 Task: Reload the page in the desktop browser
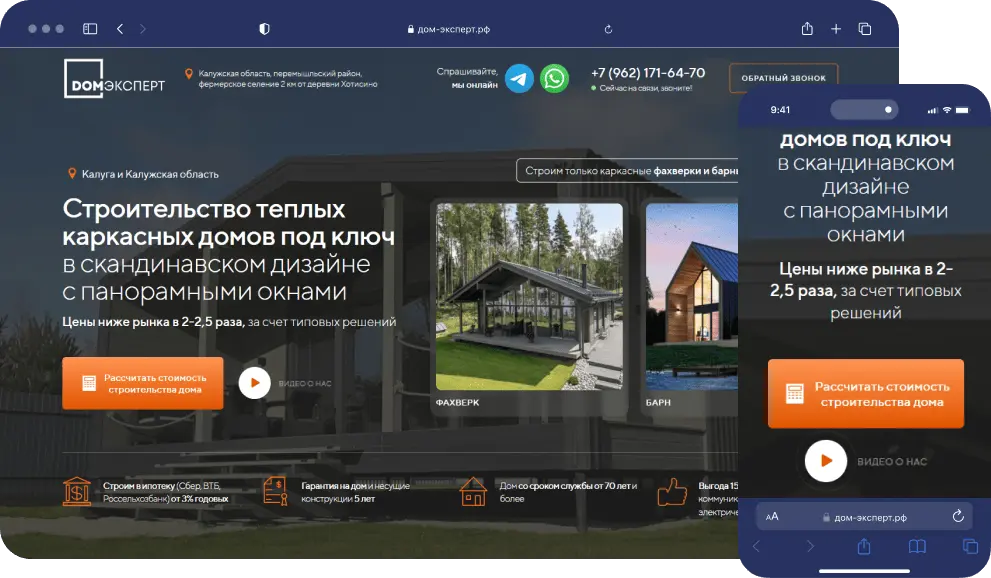point(608,29)
